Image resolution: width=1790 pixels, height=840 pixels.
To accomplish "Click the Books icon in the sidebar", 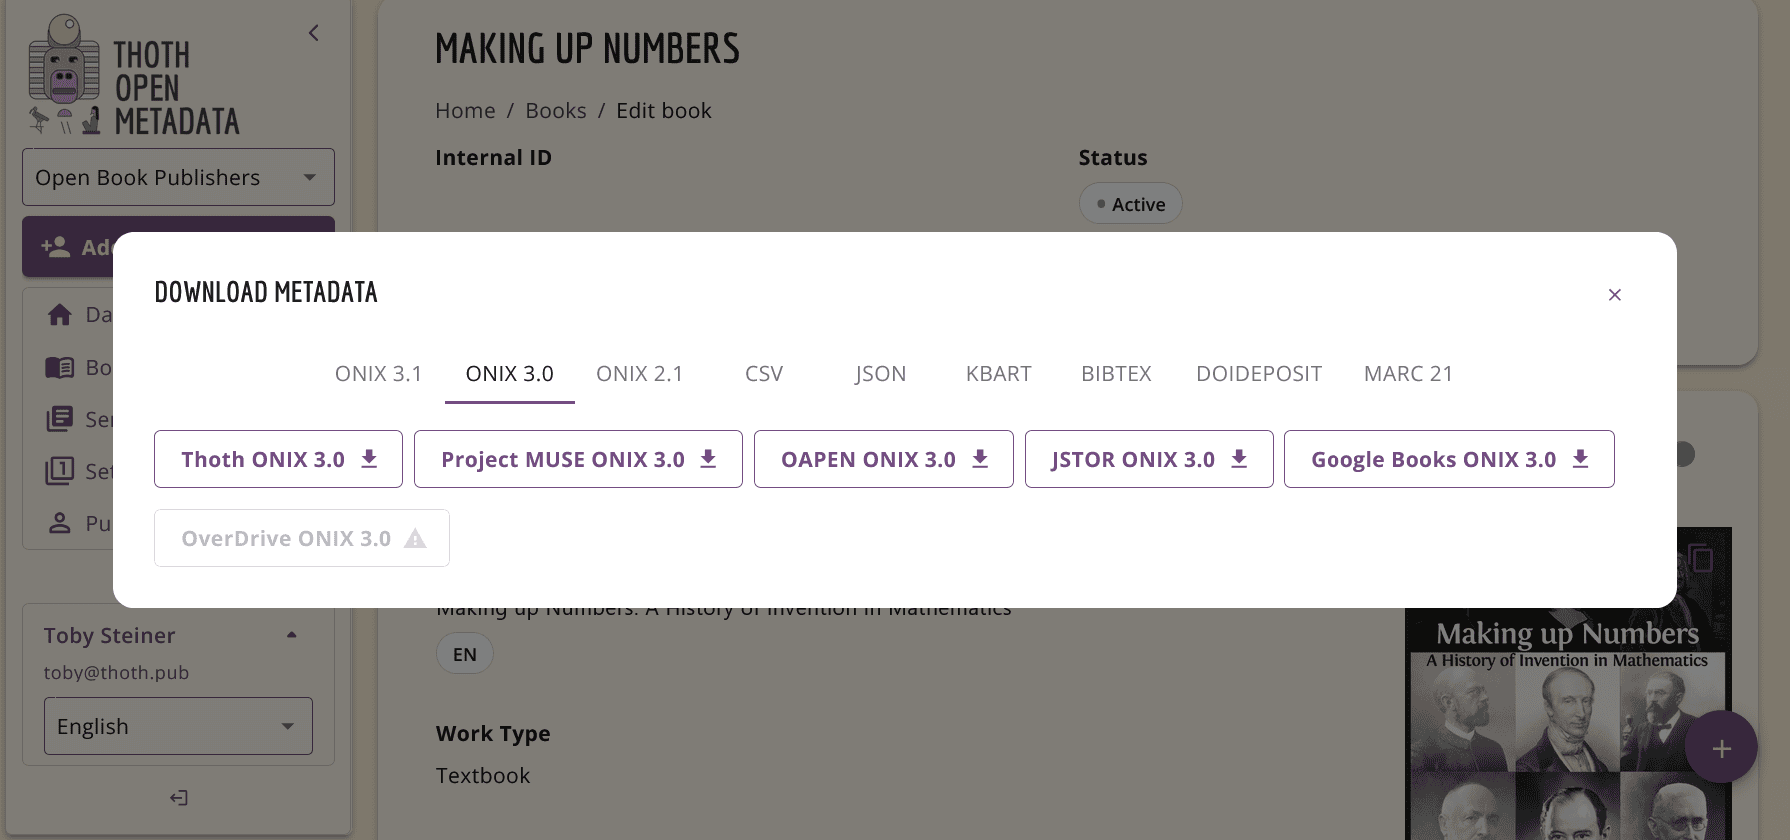I will point(60,367).
